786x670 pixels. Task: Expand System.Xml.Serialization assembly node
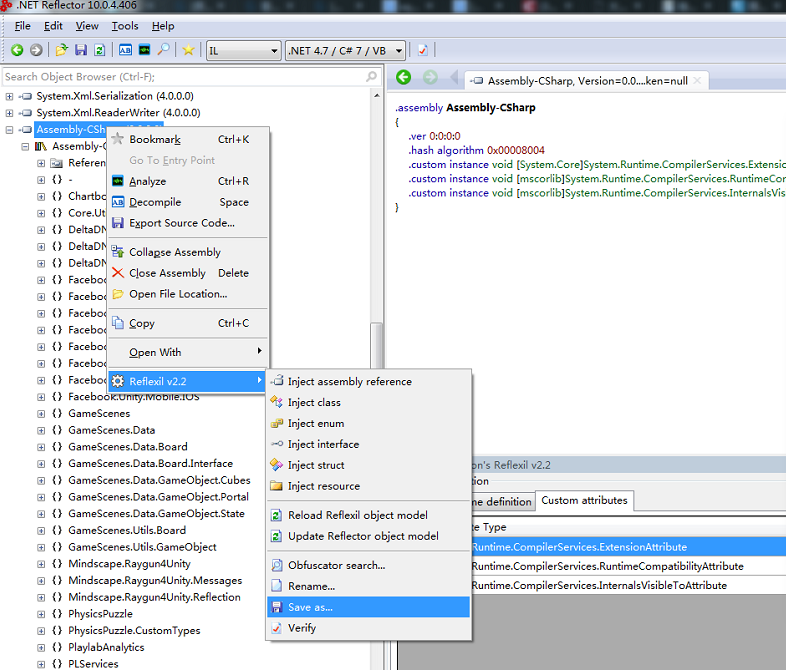tap(9, 96)
